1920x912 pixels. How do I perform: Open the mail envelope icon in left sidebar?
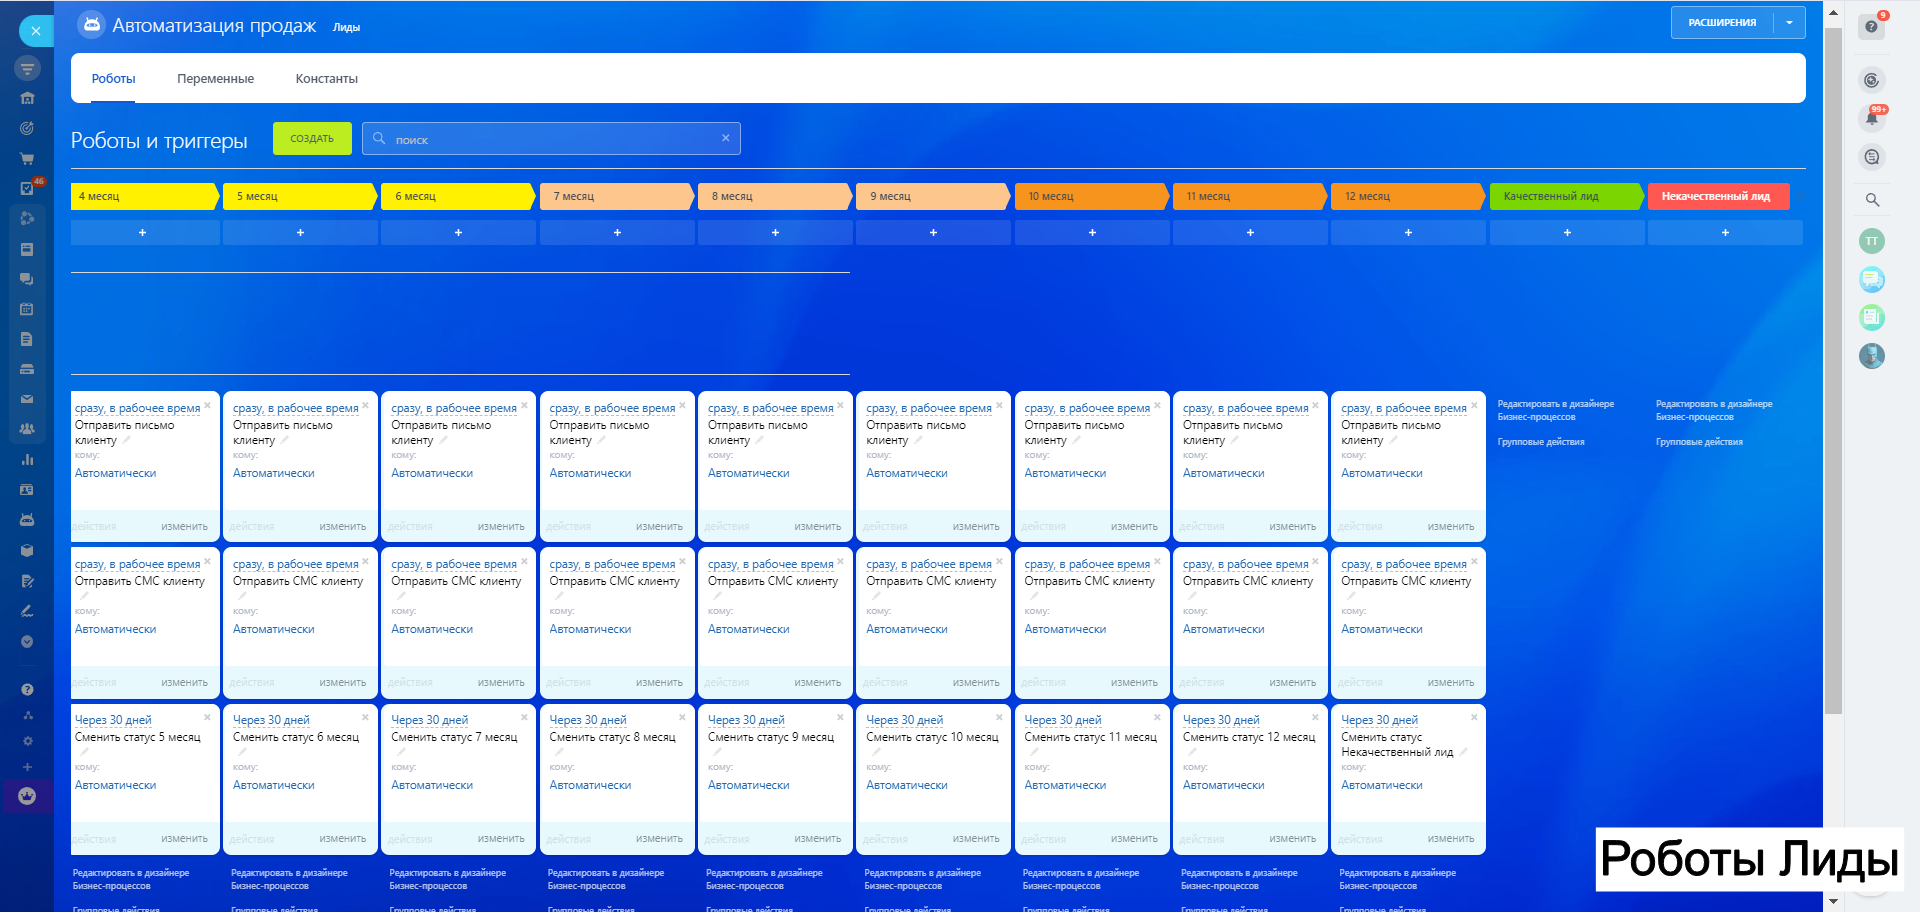point(27,399)
